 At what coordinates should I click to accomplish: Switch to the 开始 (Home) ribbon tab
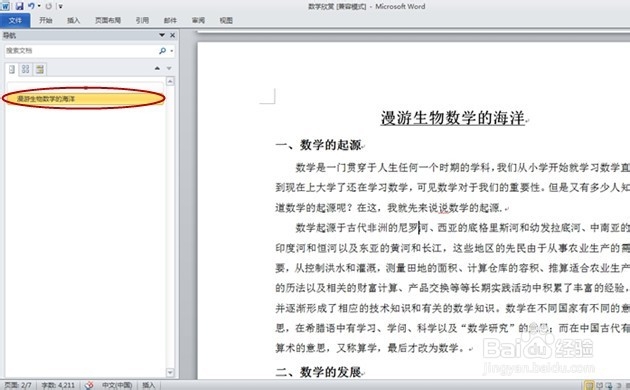coord(45,20)
